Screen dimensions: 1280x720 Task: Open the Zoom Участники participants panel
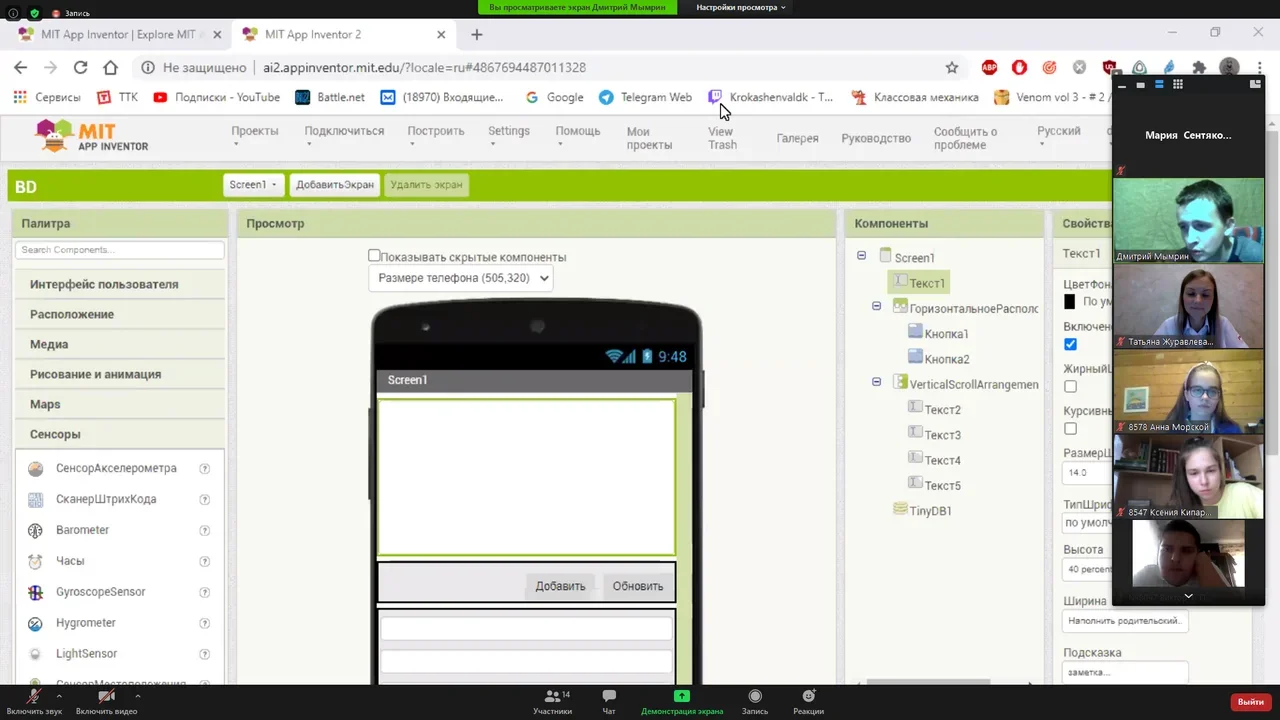coord(552,702)
